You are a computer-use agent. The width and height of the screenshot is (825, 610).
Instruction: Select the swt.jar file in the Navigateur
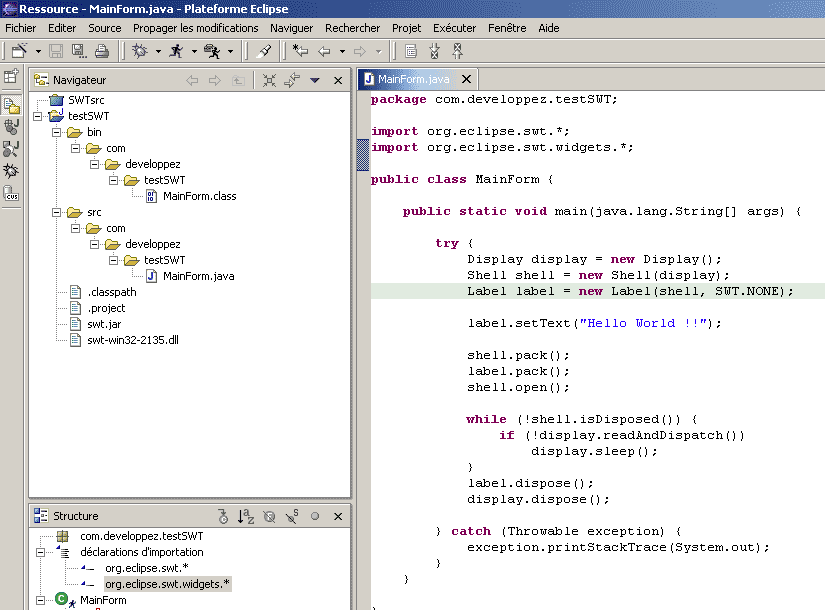[x=105, y=324]
